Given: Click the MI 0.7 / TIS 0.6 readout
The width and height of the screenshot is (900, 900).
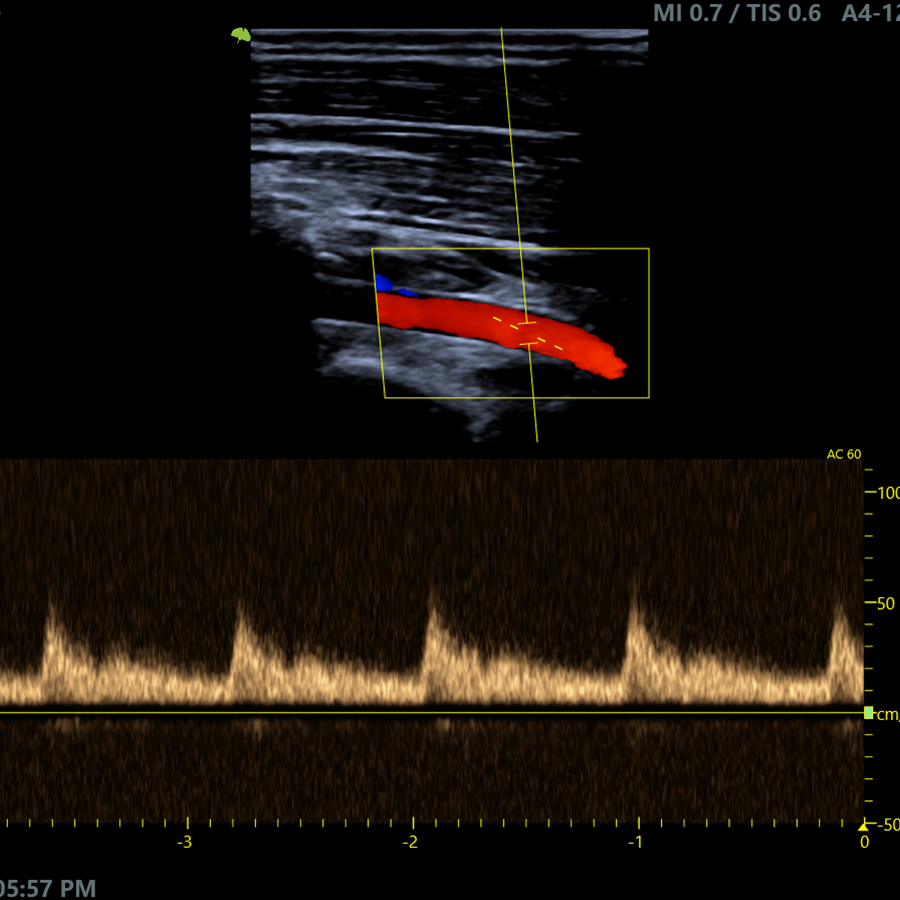Looking at the screenshot, I should [x=737, y=13].
